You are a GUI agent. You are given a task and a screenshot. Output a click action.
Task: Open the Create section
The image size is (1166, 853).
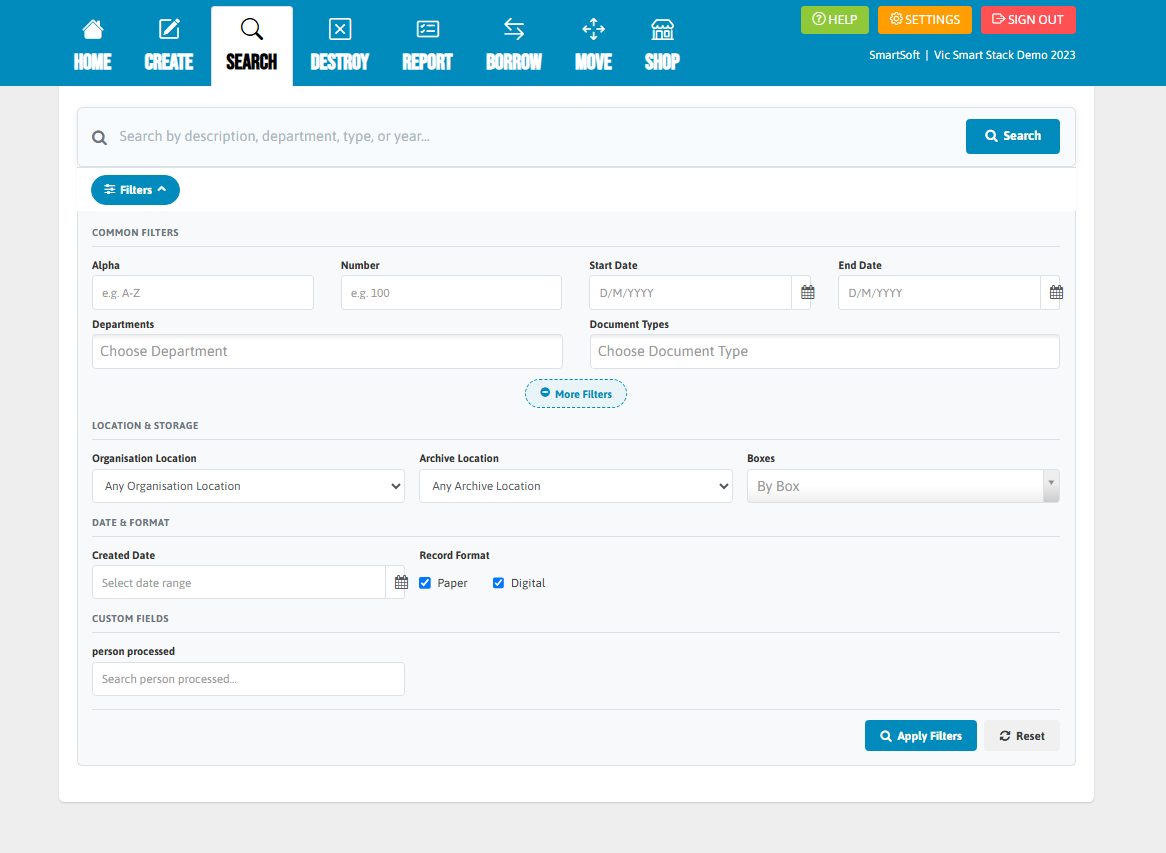pyautogui.click(x=169, y=45)
